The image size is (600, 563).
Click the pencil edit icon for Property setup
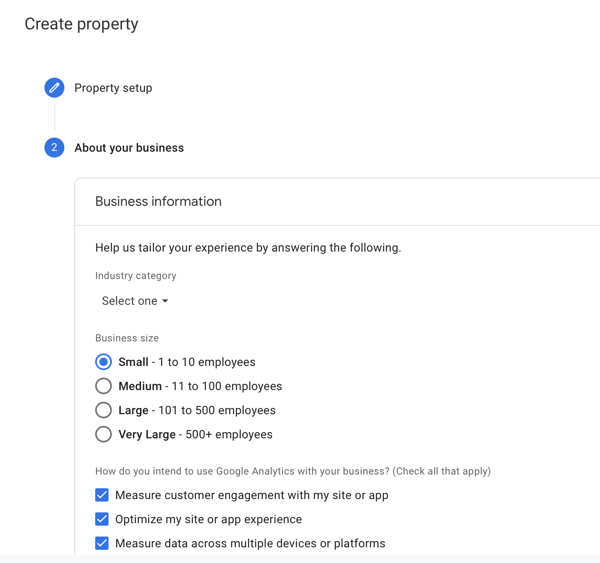(54, 88)
